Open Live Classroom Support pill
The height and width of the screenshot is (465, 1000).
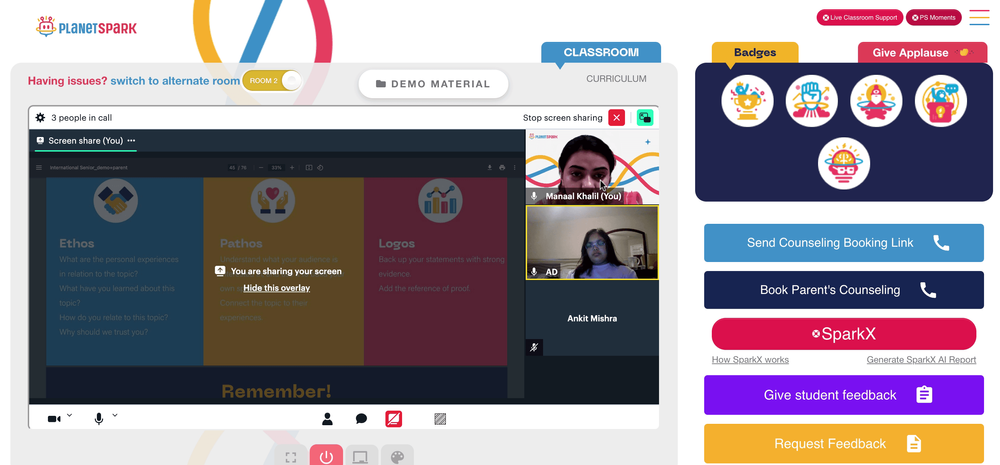tap(860, 17)
